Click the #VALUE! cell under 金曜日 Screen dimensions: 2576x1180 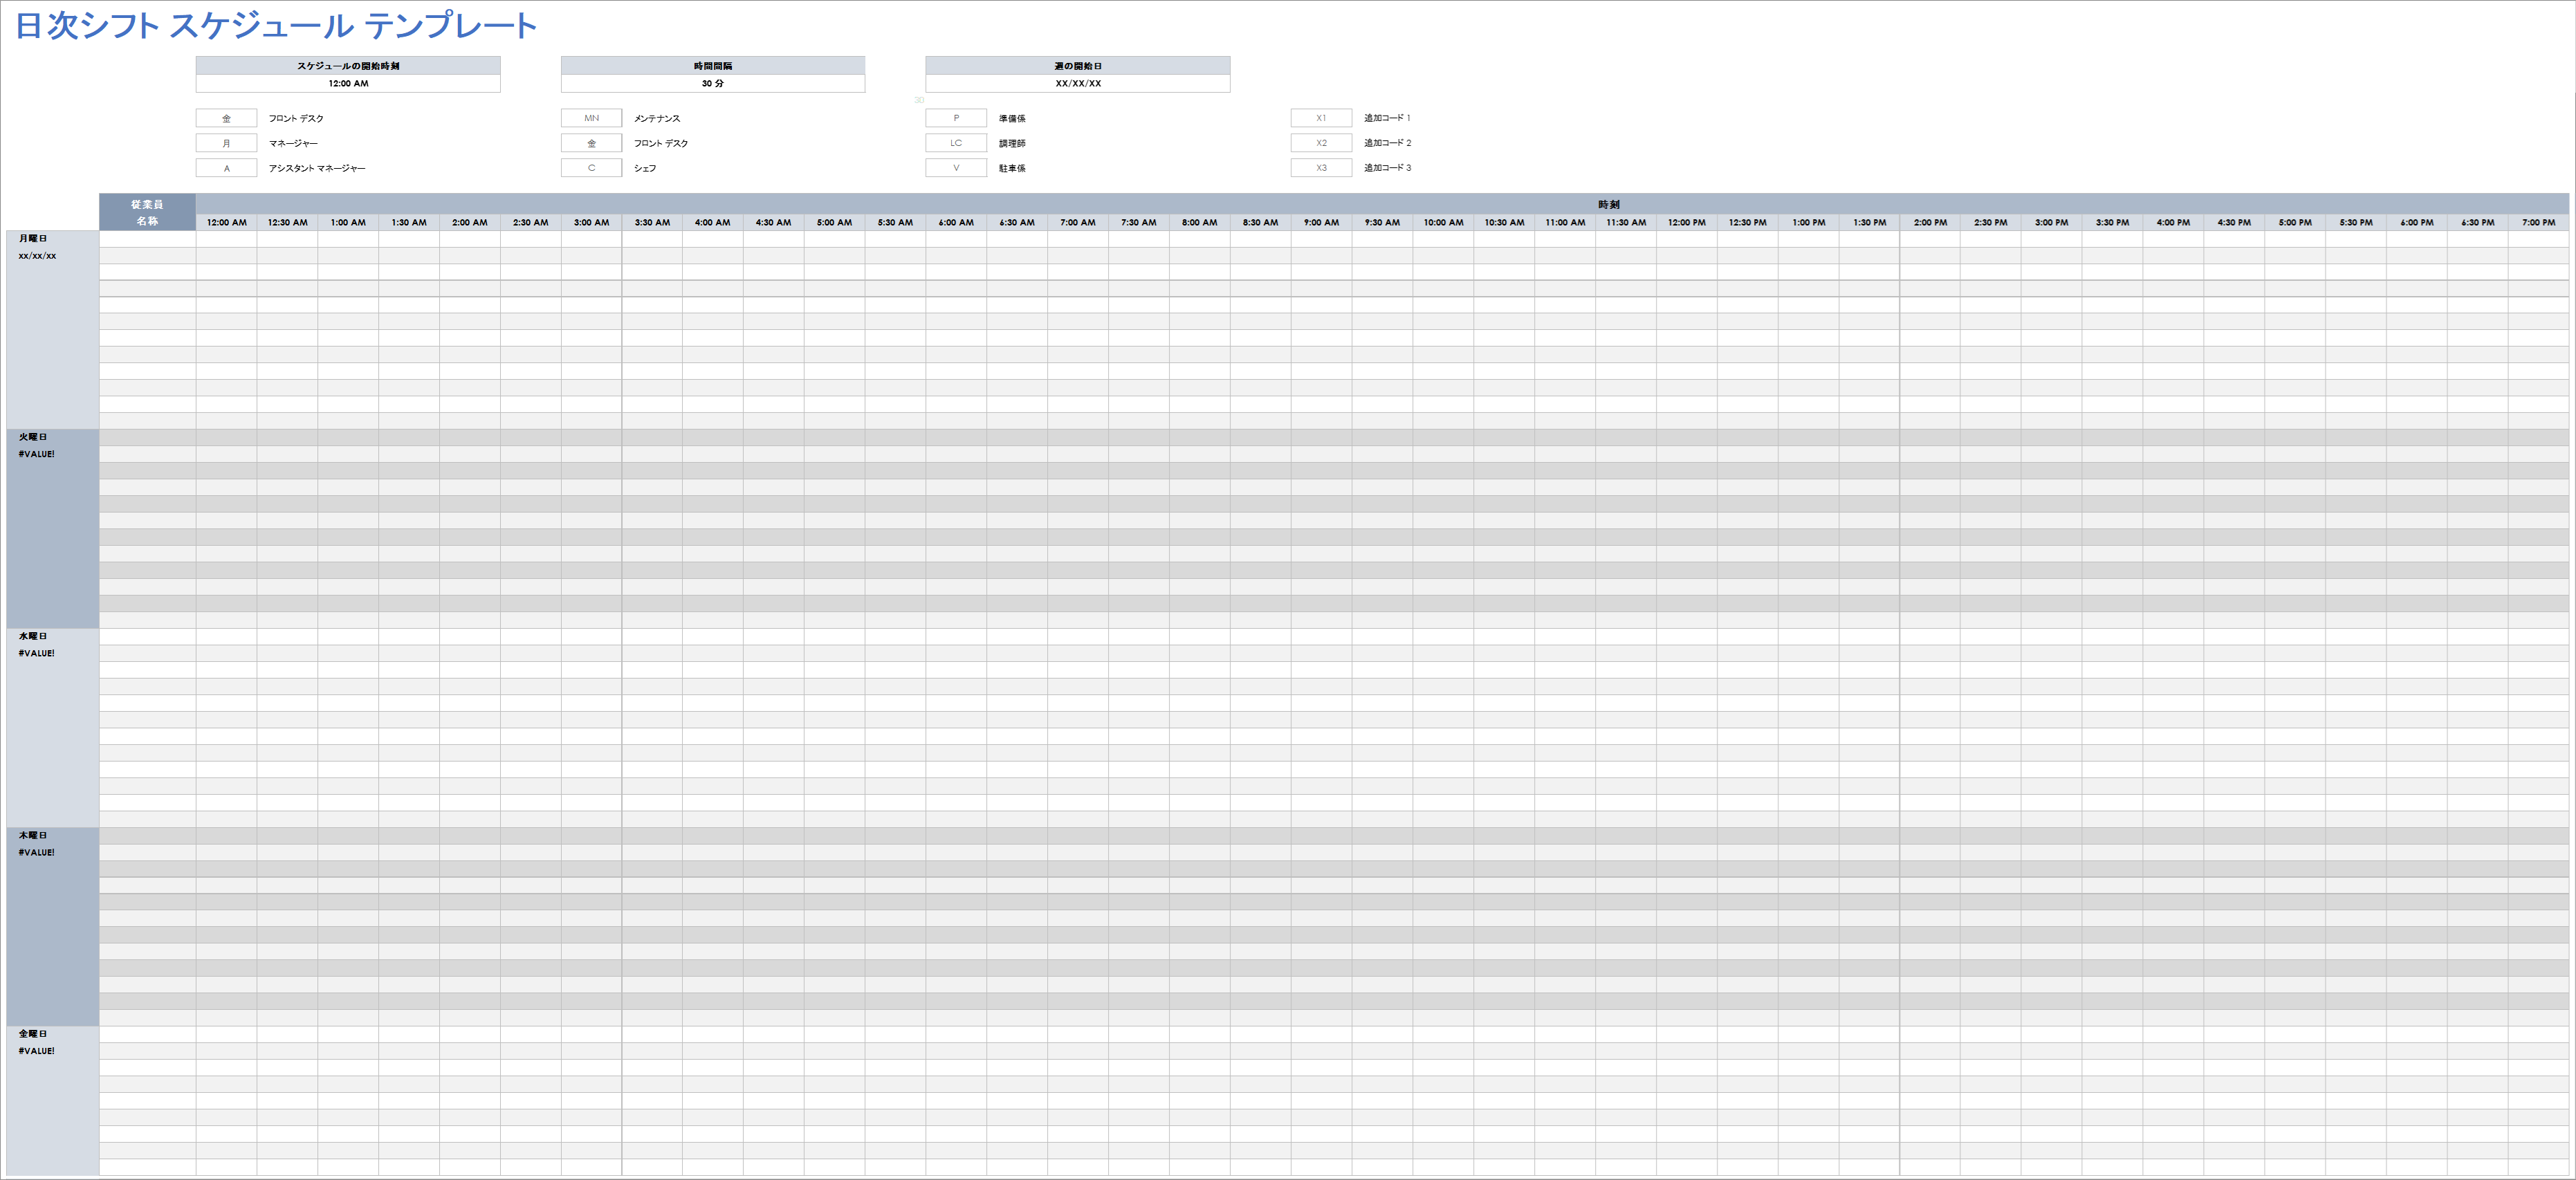(36, 1051)
